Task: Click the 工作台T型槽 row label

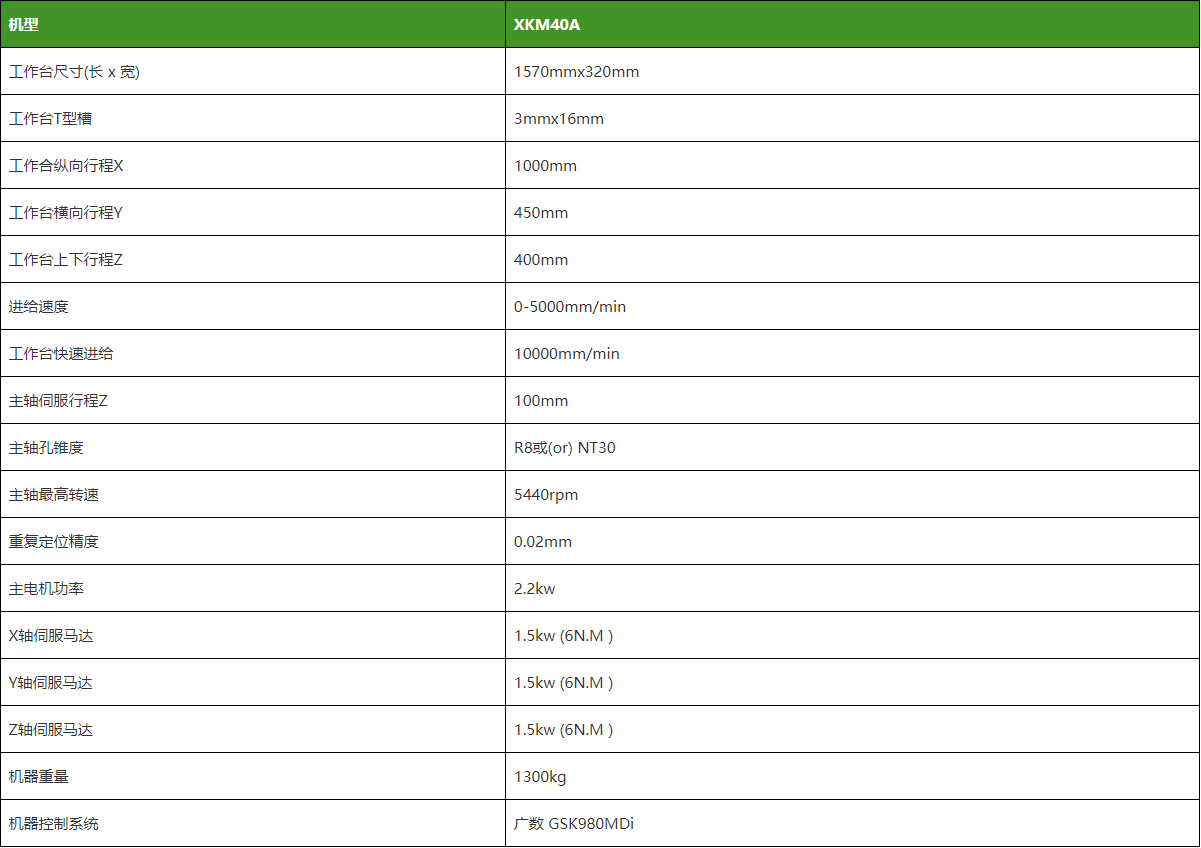Action: coord(51,119)
